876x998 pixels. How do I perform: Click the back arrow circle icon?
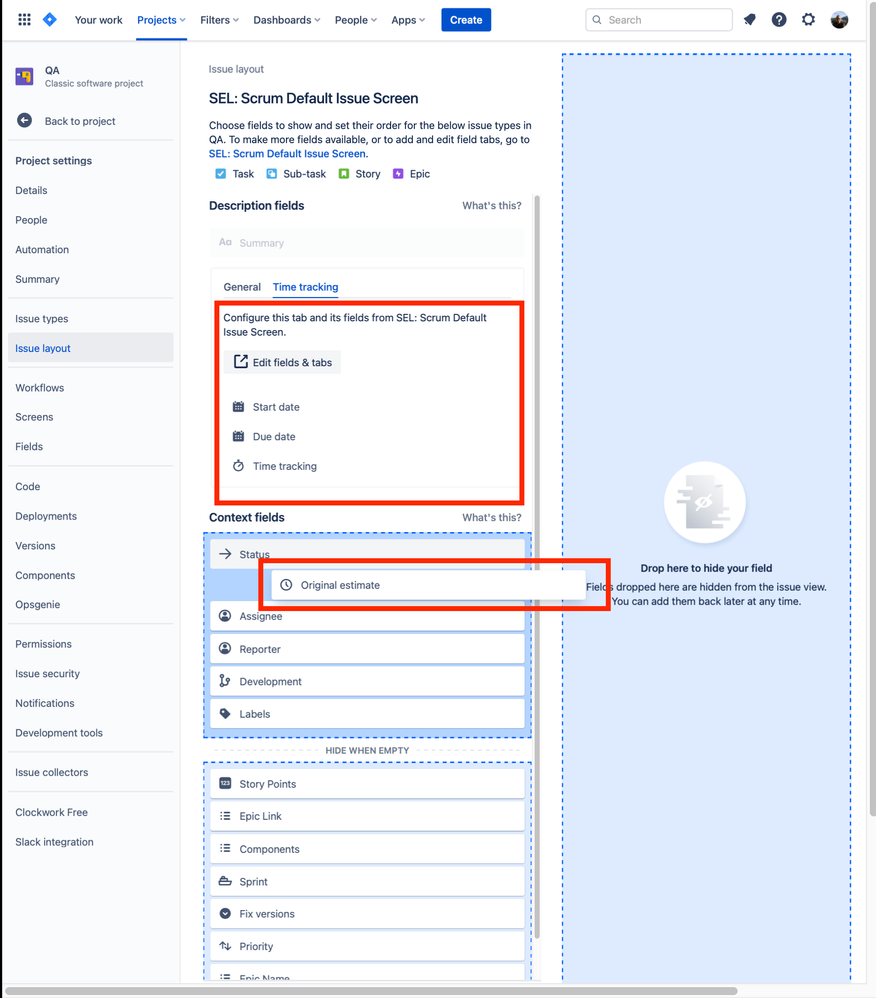(x=24, y=120)
